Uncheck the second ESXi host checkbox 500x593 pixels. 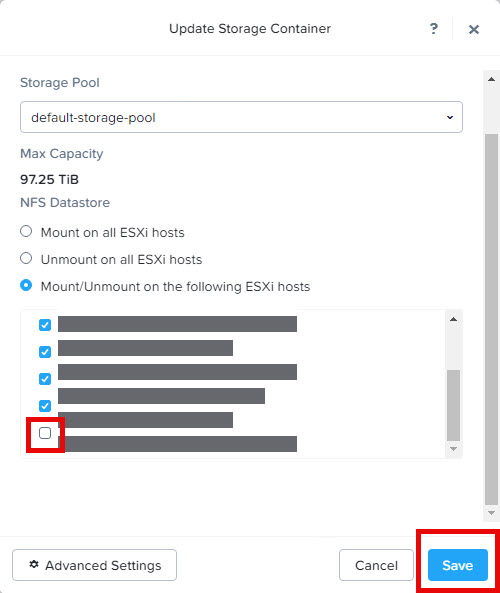point(45,352)
